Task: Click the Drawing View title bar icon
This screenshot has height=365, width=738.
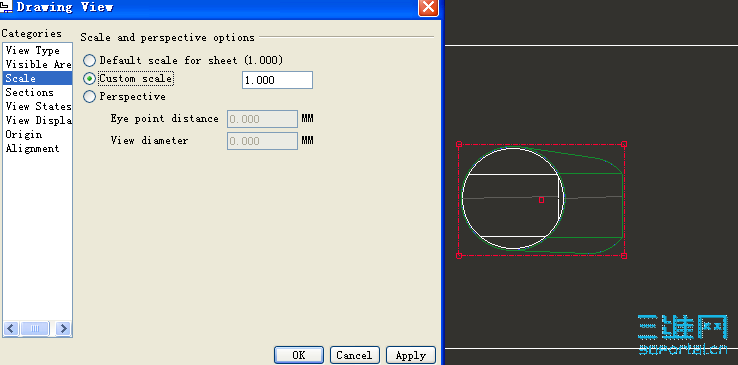Action: pyautogui.click(x=6, y=7)
